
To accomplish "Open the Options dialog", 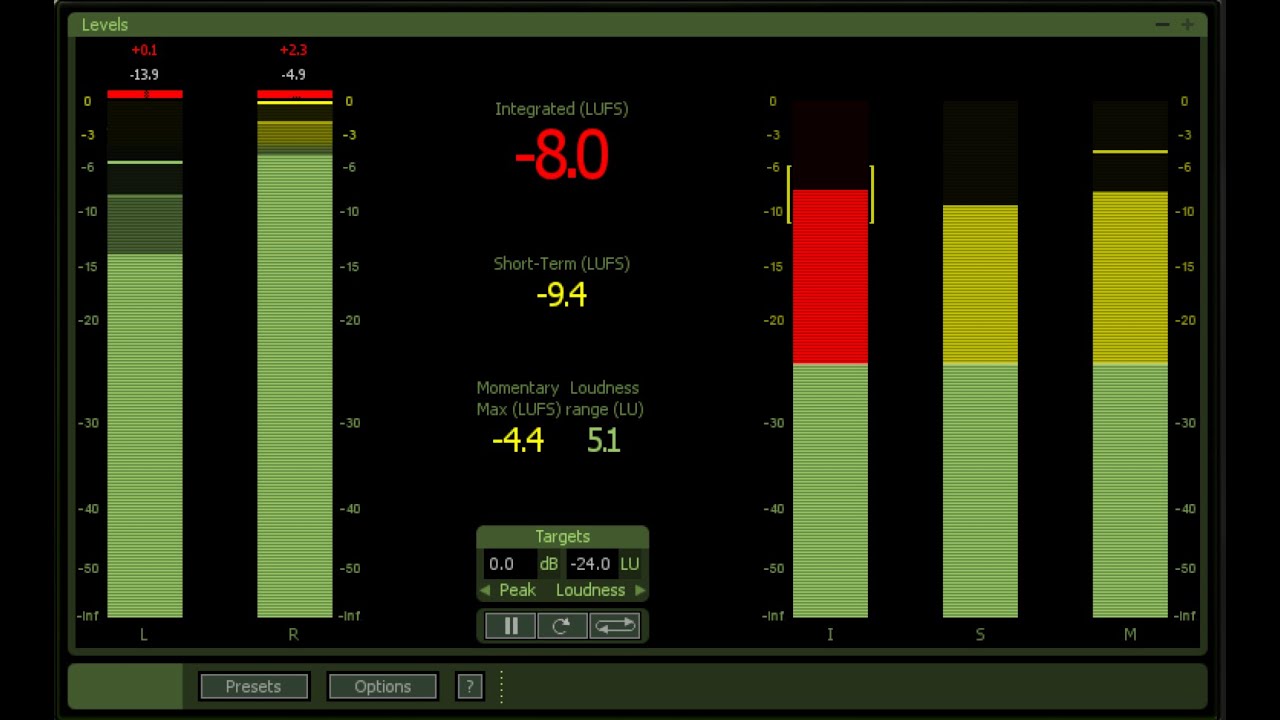I will [382, 686].
